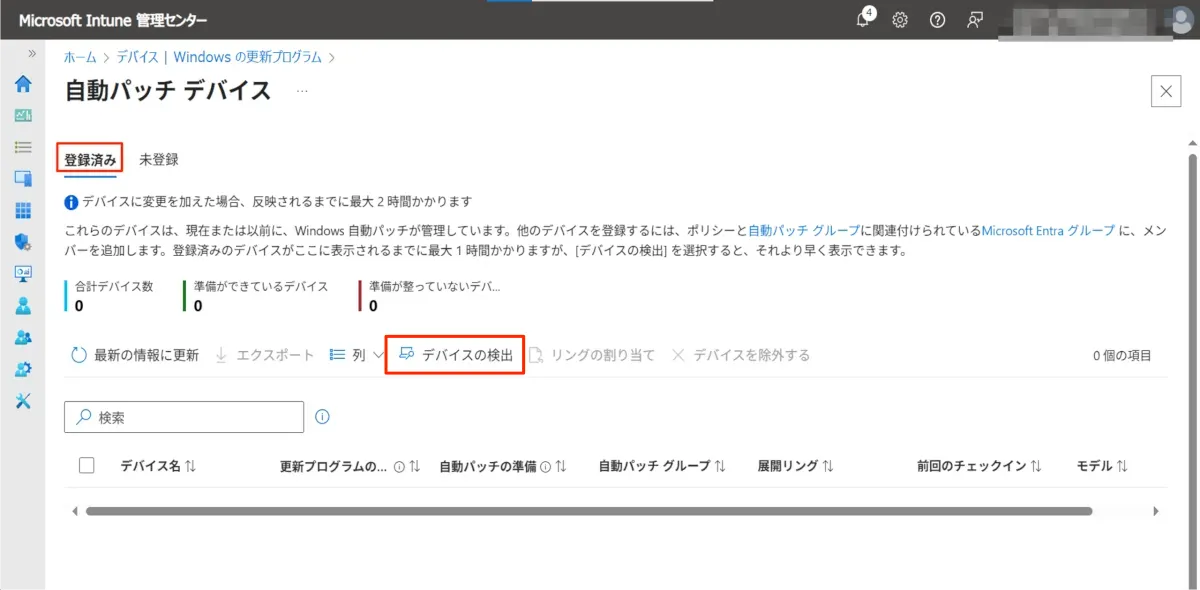This screenshot has height=590, width=1200.
Task: Open Troubleshooting tools icon in sidebar
Action: pos(23,401)
